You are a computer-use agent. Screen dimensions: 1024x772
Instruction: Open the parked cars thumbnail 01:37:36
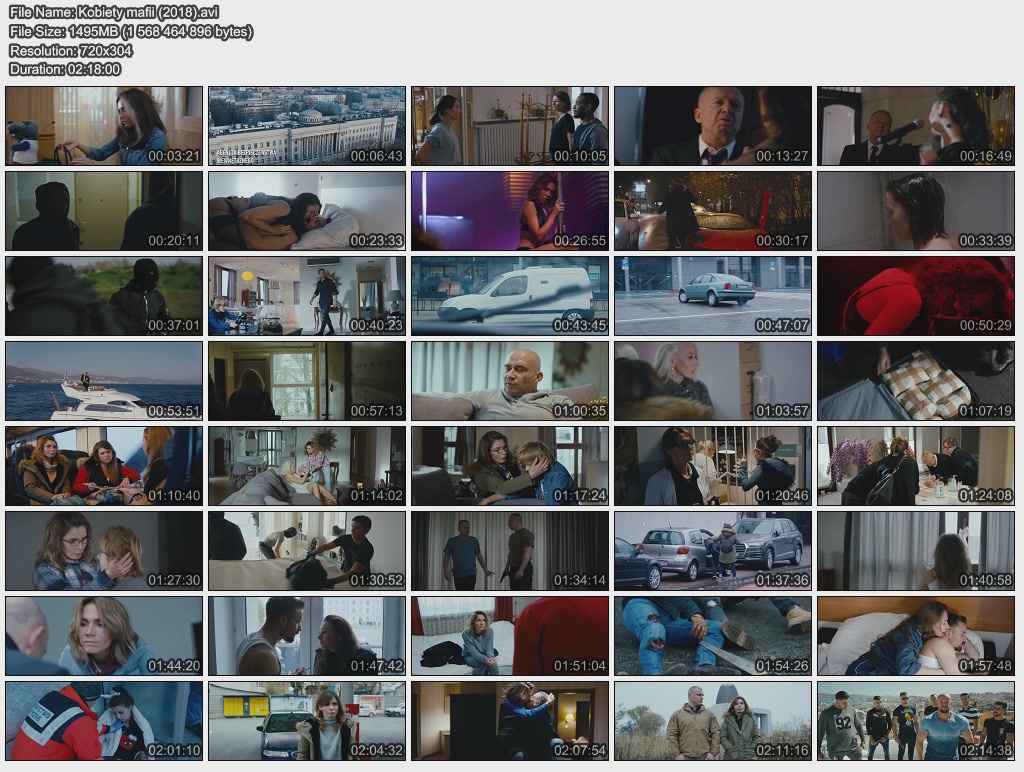coord(713,551)
